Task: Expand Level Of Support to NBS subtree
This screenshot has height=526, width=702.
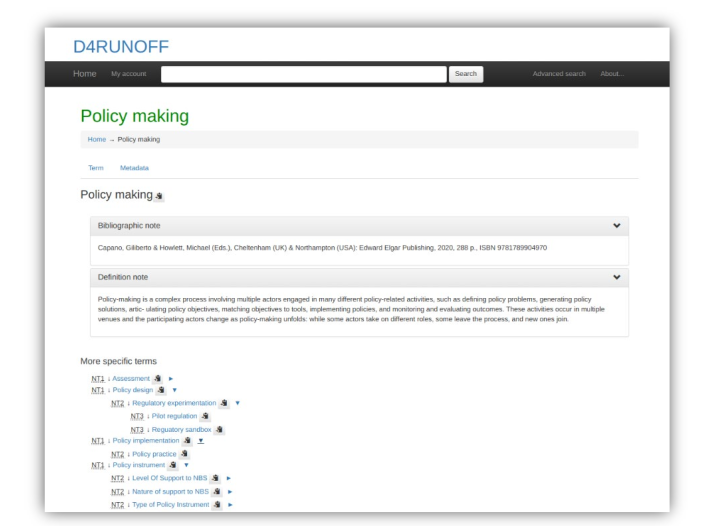Action: tap(229, 479)
